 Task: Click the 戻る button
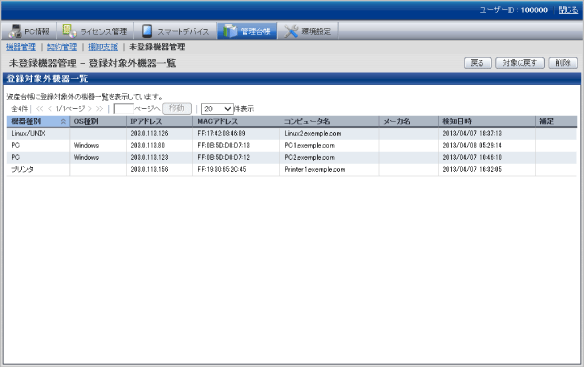click(477, 63)
